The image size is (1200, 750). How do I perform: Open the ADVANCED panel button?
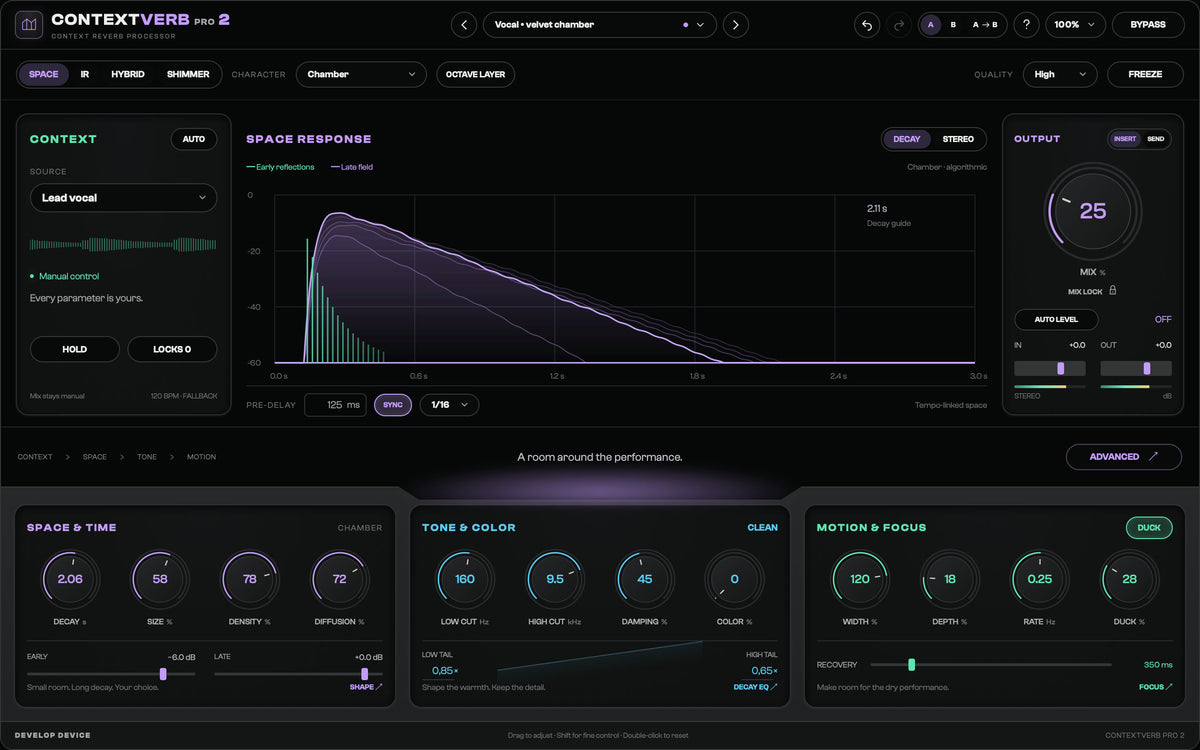point(1124,457)
